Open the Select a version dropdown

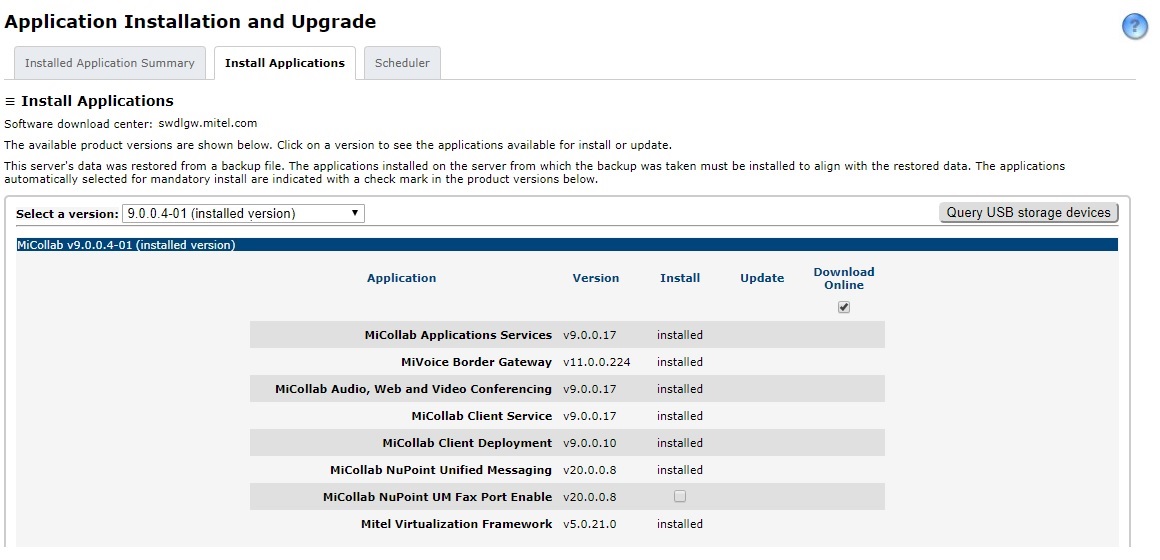[x=243, y=213]
